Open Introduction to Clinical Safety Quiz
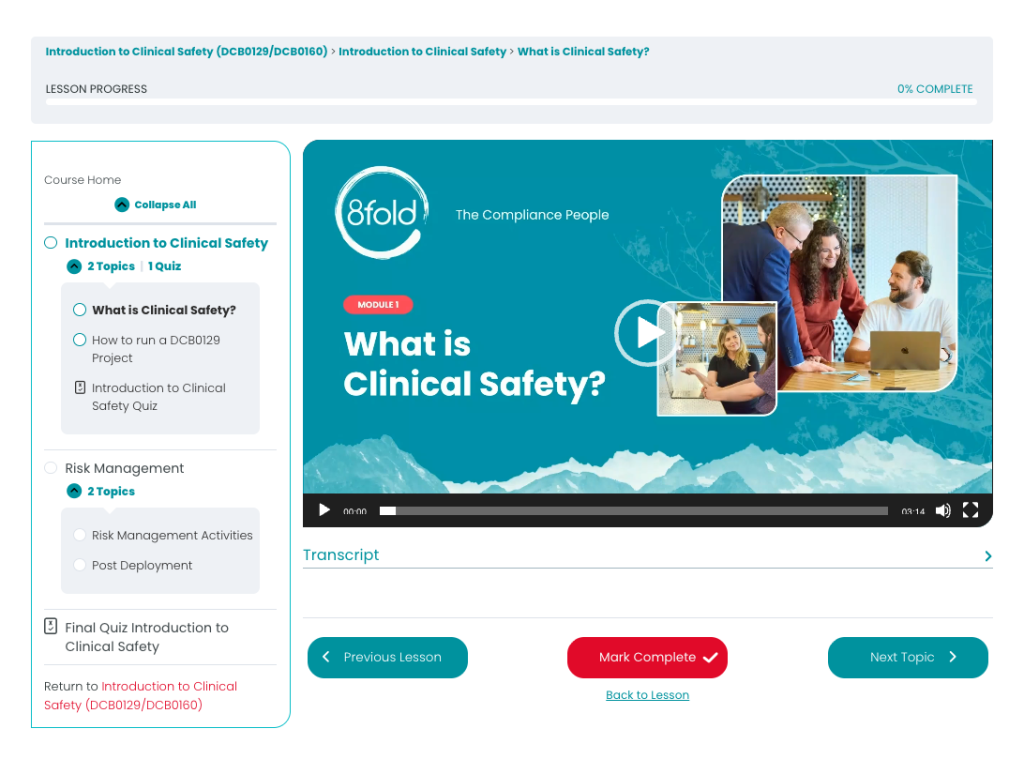 tap(159, 396)
